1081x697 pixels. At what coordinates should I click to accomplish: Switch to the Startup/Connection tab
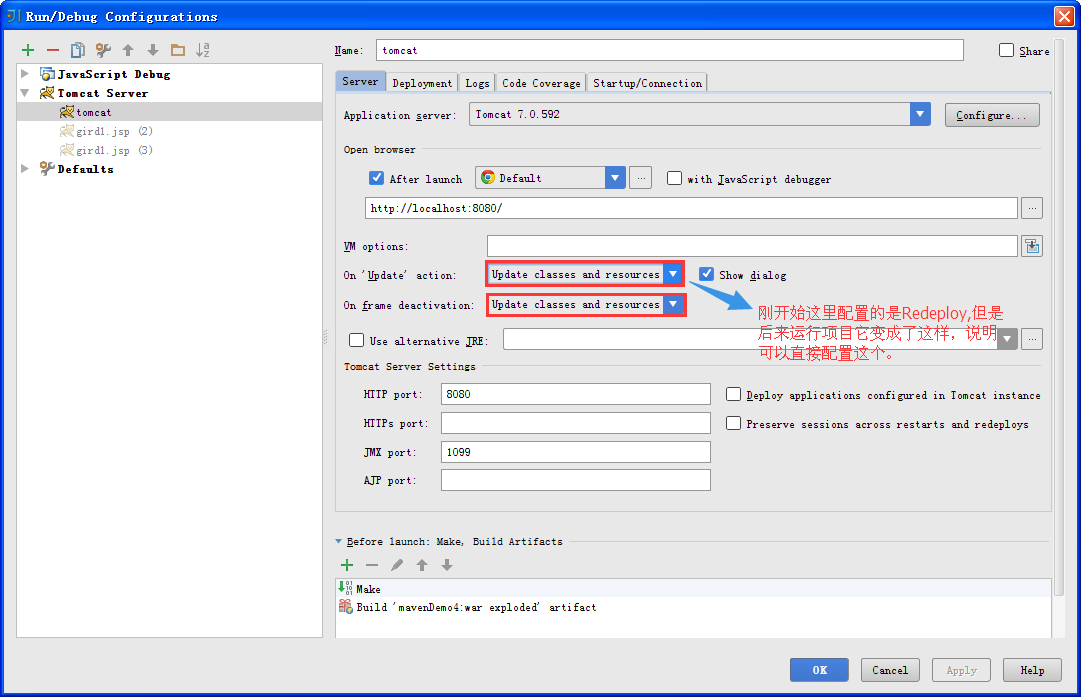[x=647, y=83]
